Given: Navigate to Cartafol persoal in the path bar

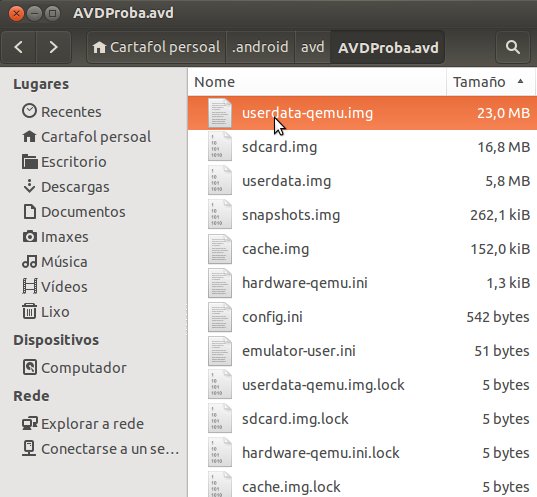Looking at the screenshot, I should (157, 47).
